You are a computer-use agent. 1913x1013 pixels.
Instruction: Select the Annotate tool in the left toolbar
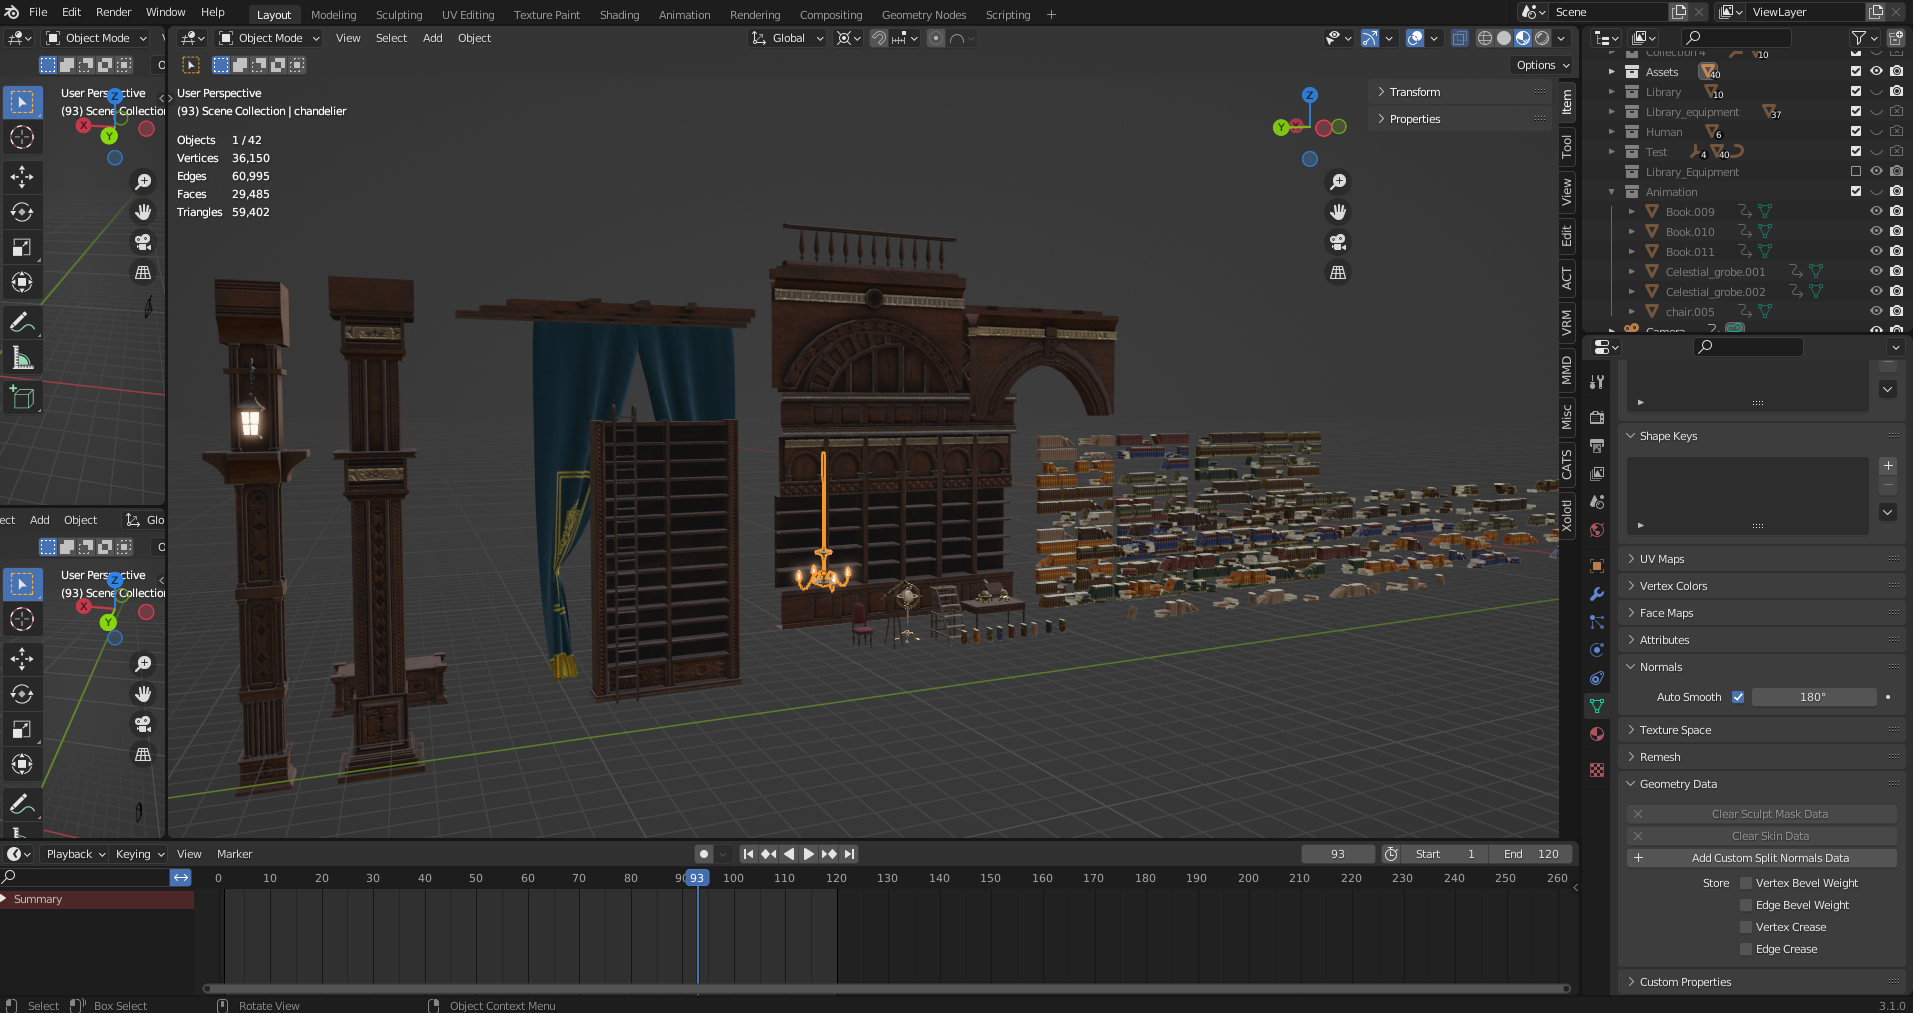coord(22,321)
